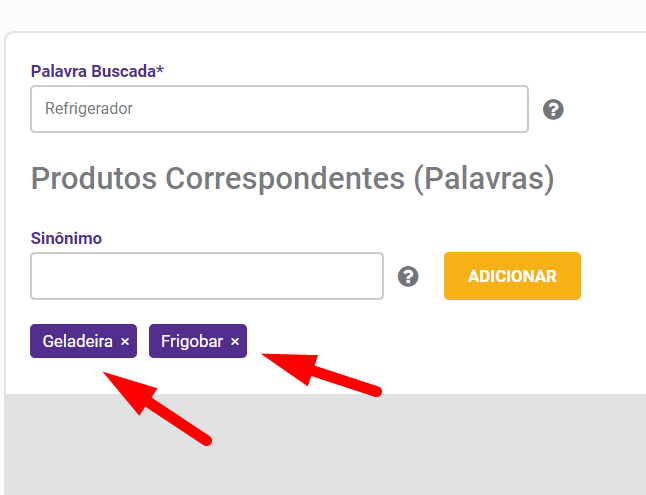The height and width of the screenshot is (495, 646).
Task: Delete the Frigobar tag with its ×
Action: (x=235, y=341)
